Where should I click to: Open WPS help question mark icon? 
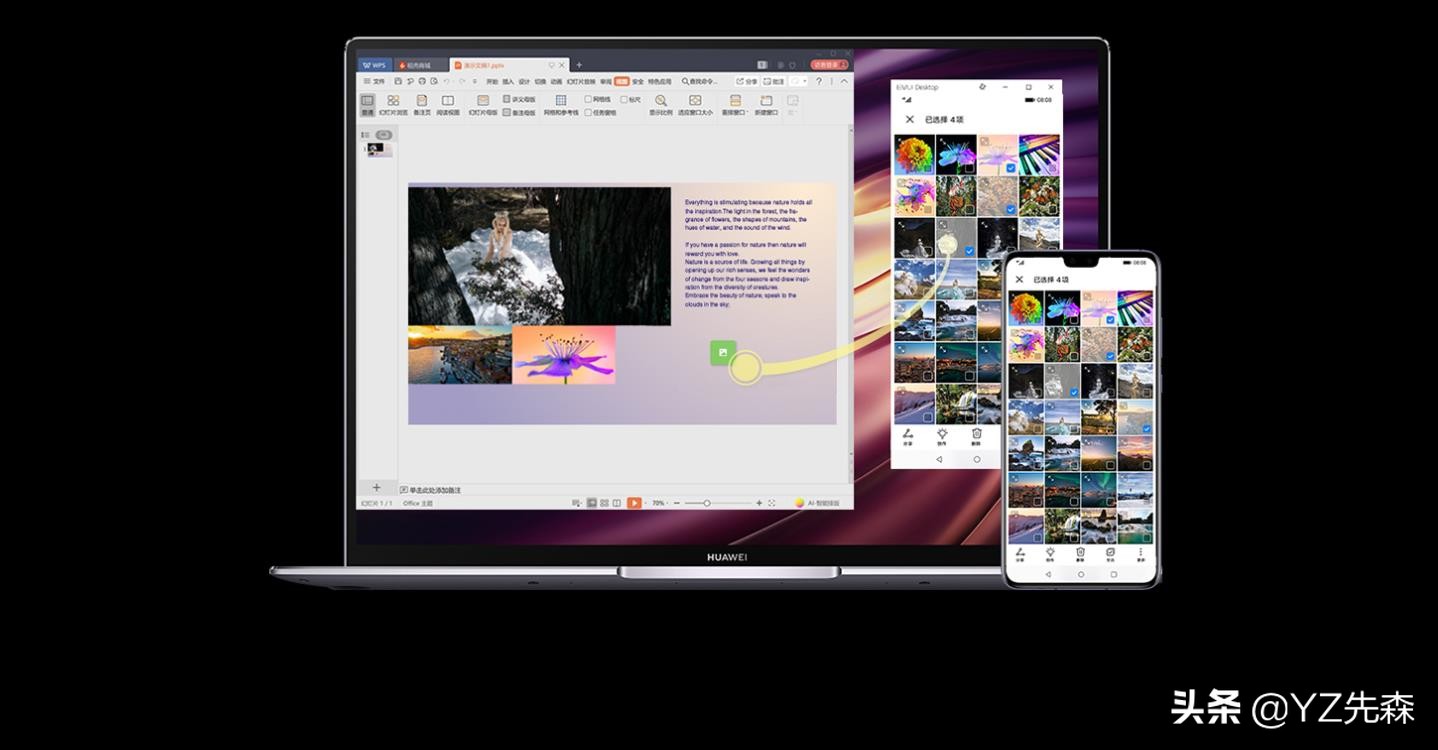[x=819, y=81]
